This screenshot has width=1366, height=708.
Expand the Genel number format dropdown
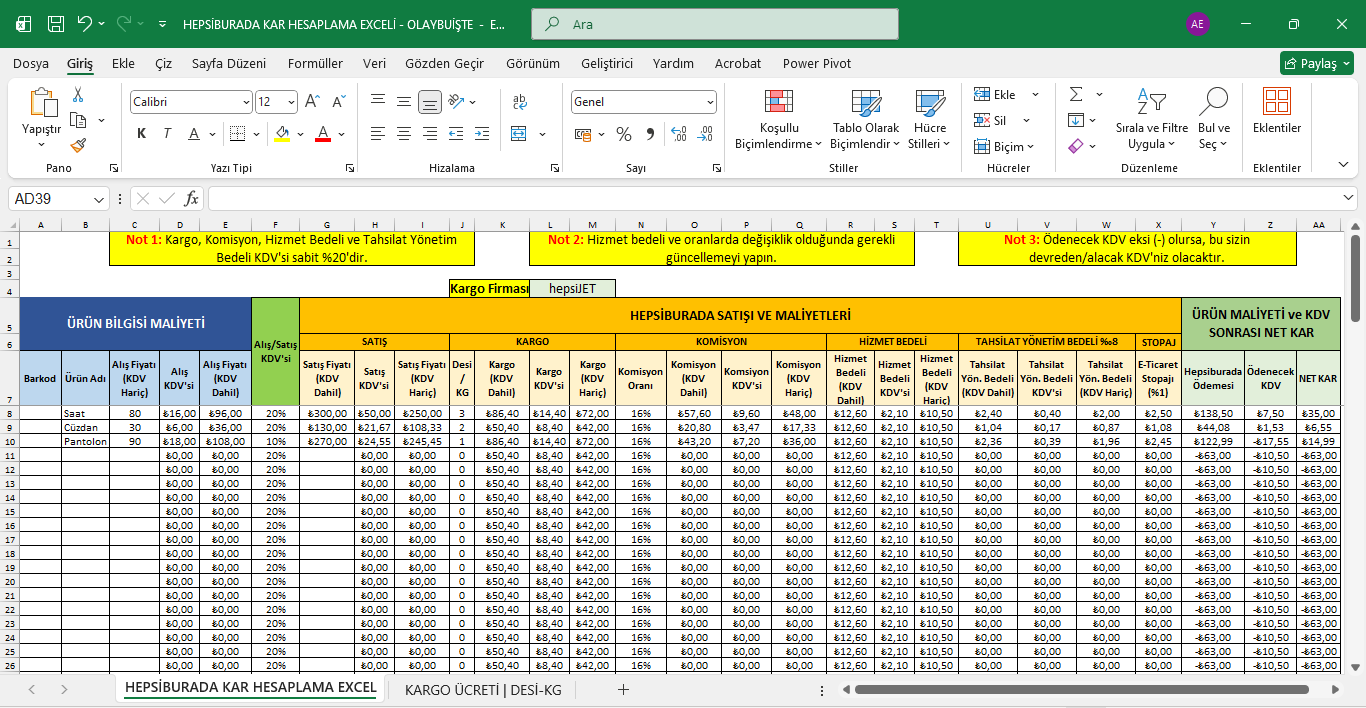click(710, 102)
